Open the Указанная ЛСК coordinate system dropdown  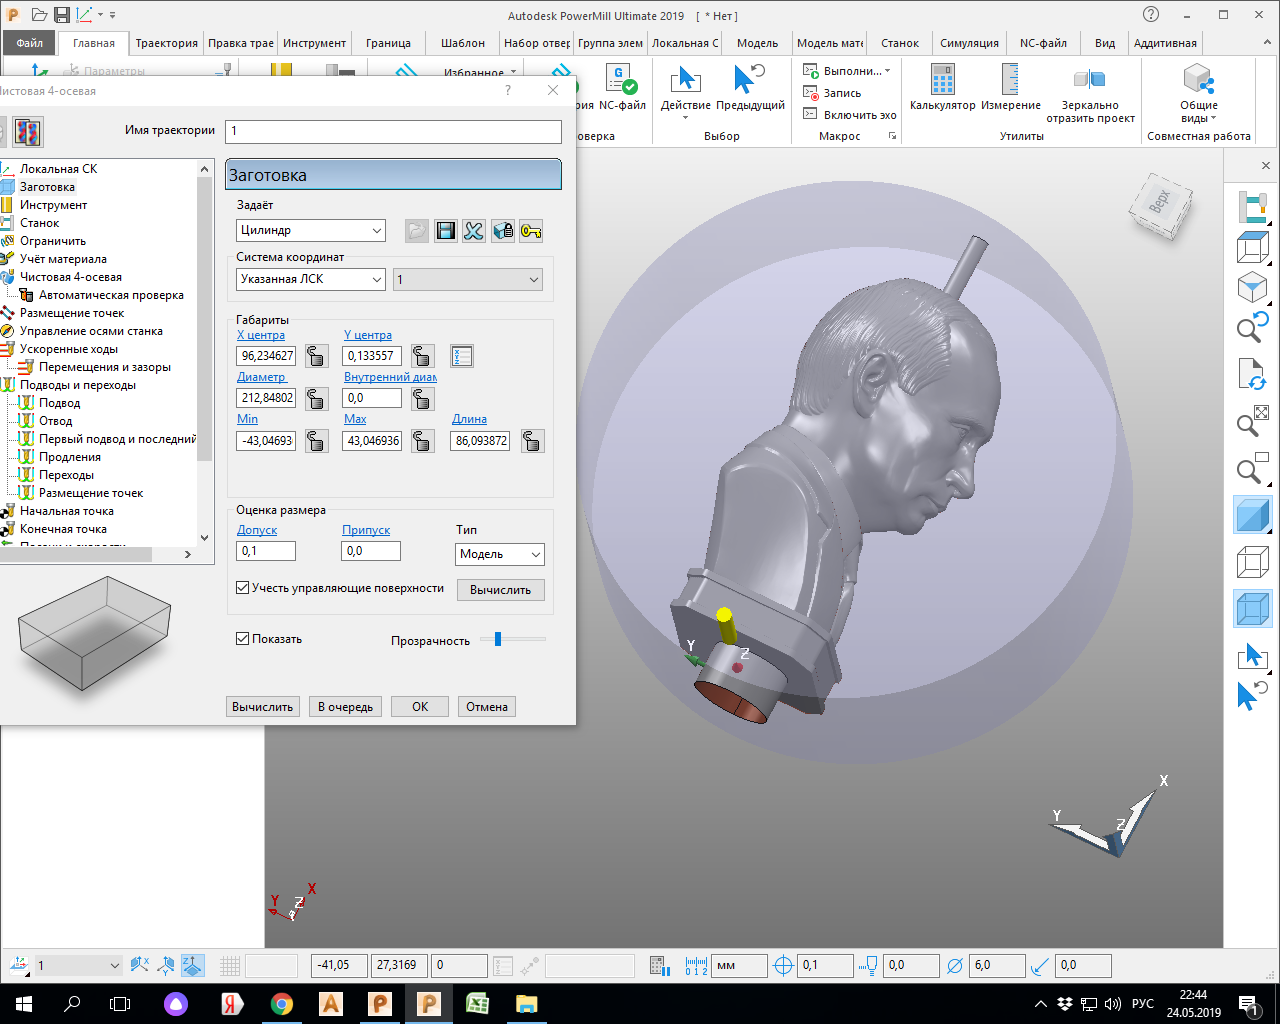[311, 280]
